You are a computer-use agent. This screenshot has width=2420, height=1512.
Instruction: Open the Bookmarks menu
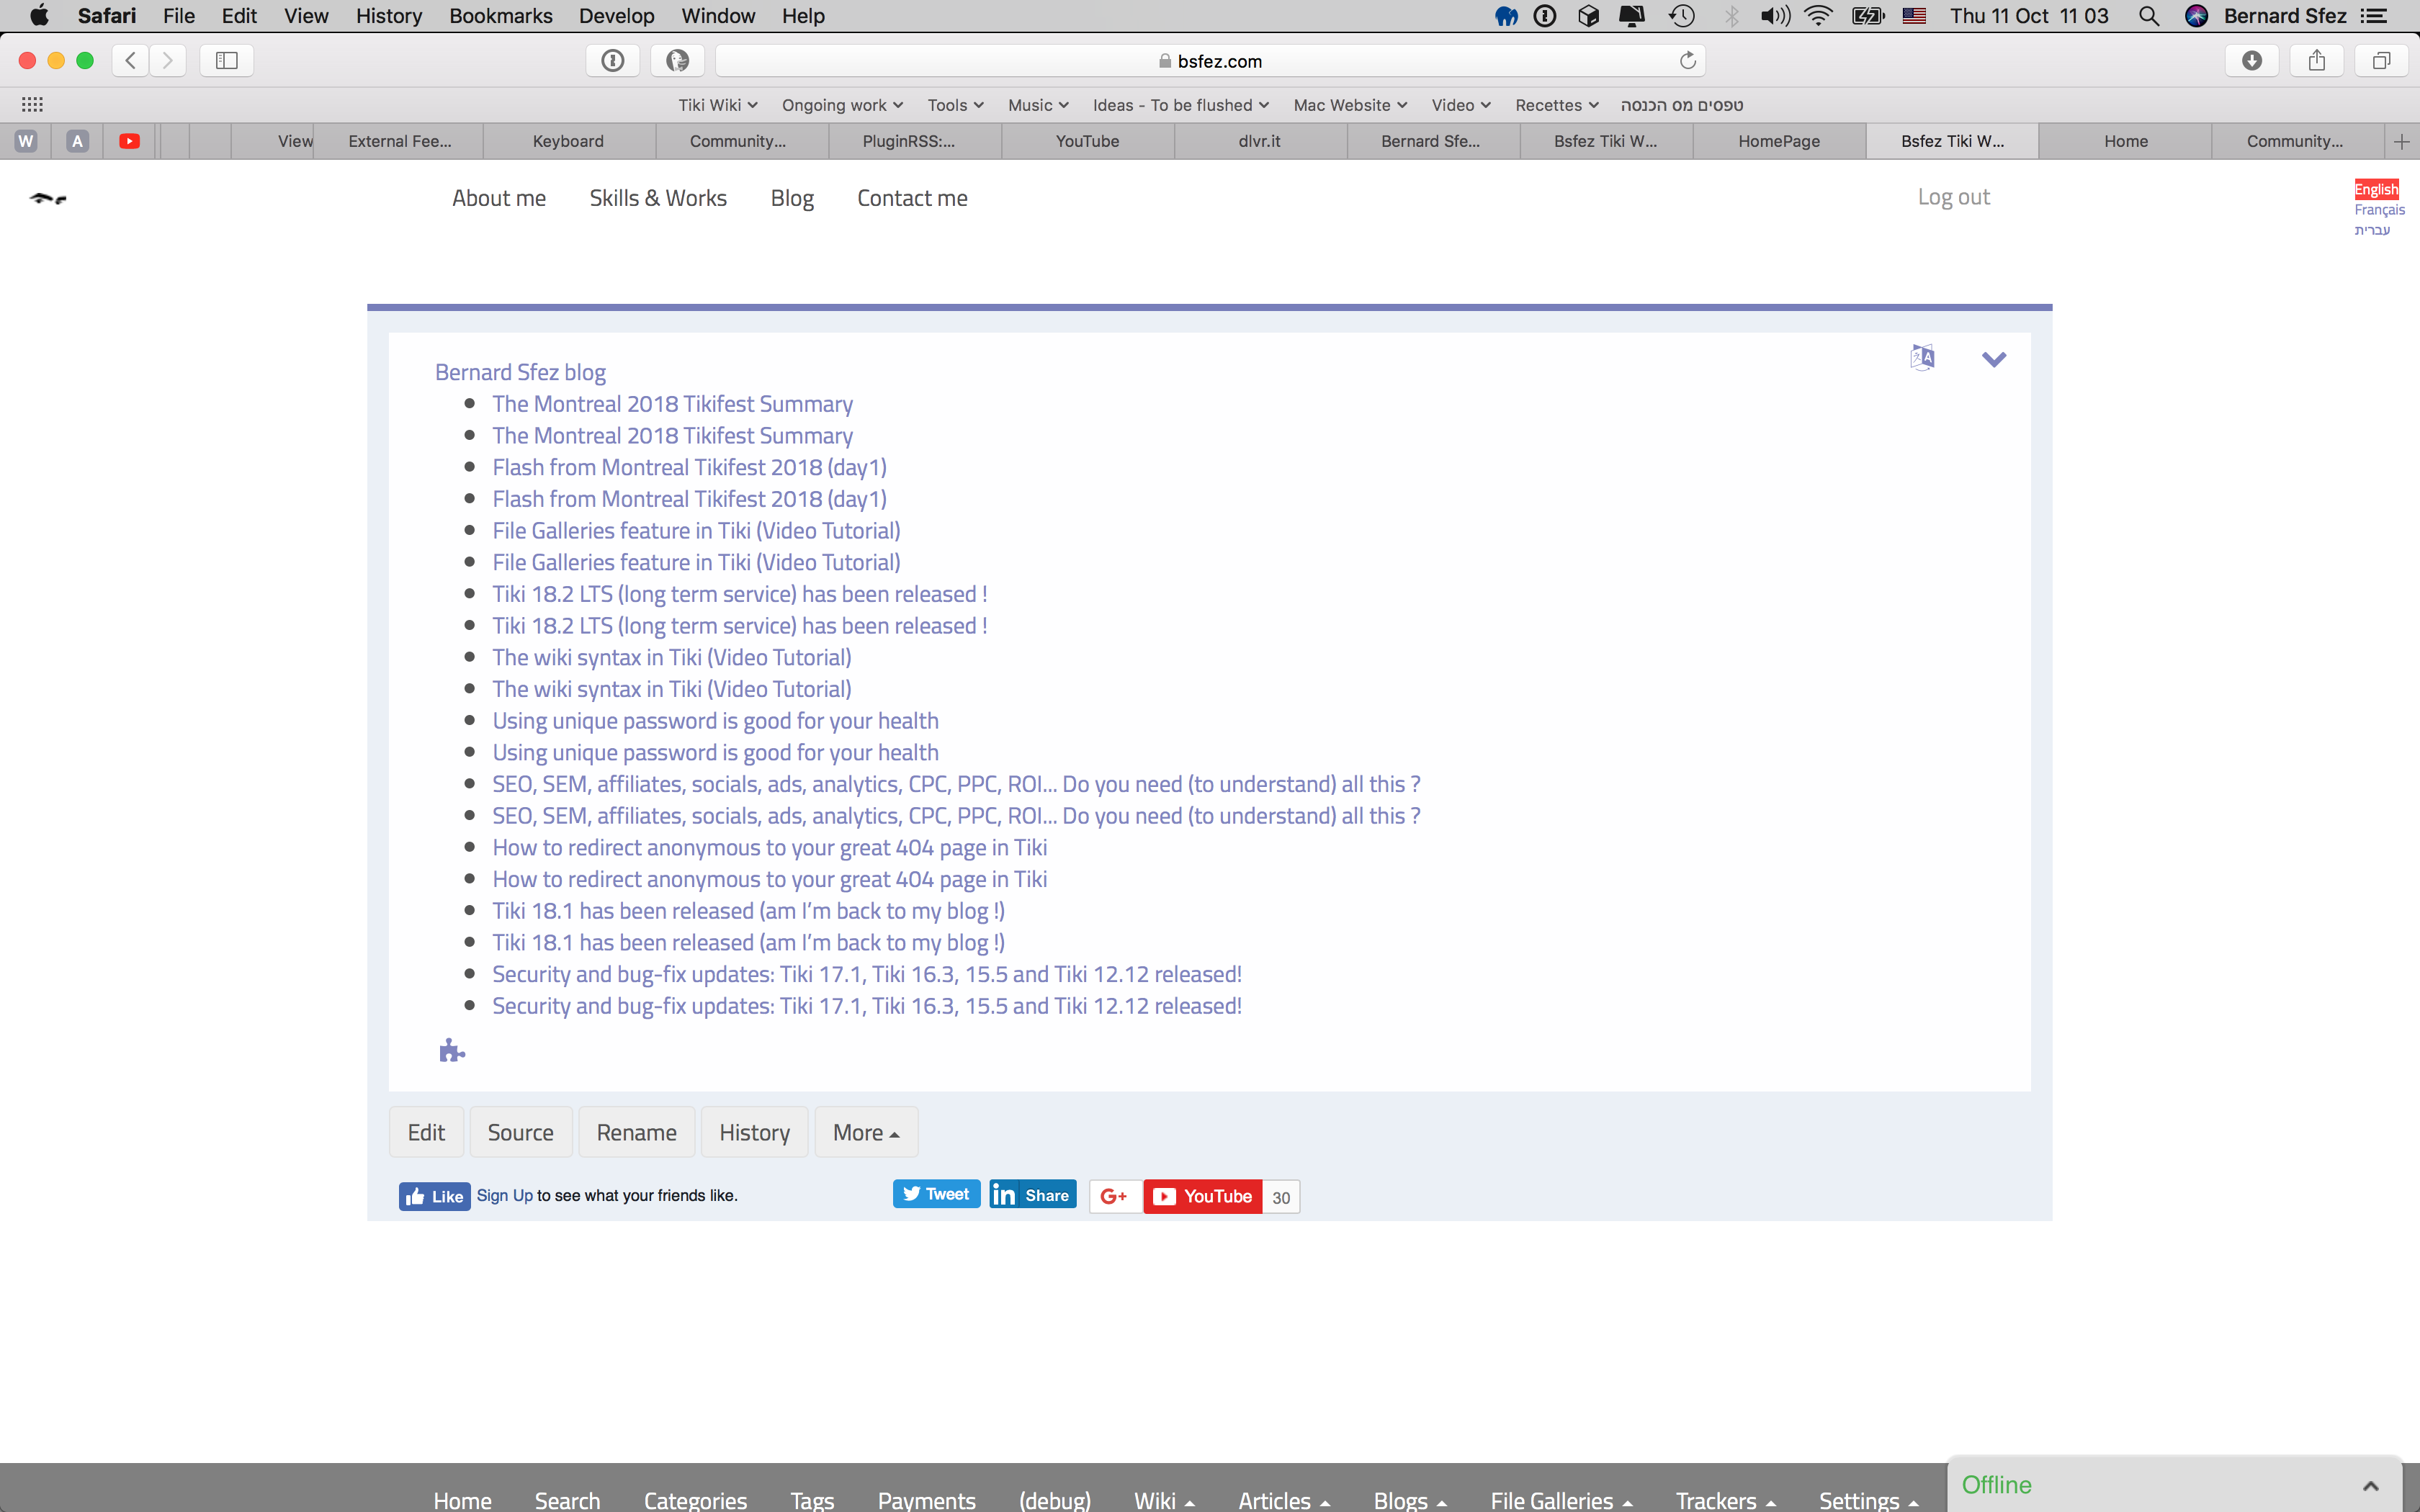(x=500, y=16)
